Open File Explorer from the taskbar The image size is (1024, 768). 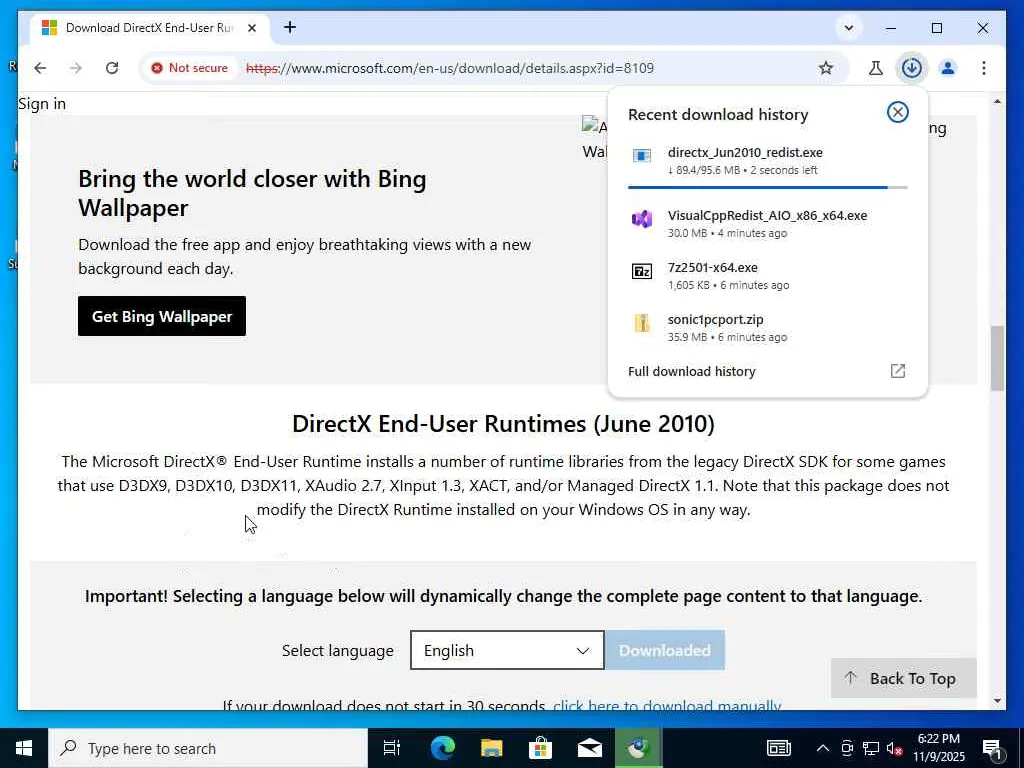click(x=491, y=748)
